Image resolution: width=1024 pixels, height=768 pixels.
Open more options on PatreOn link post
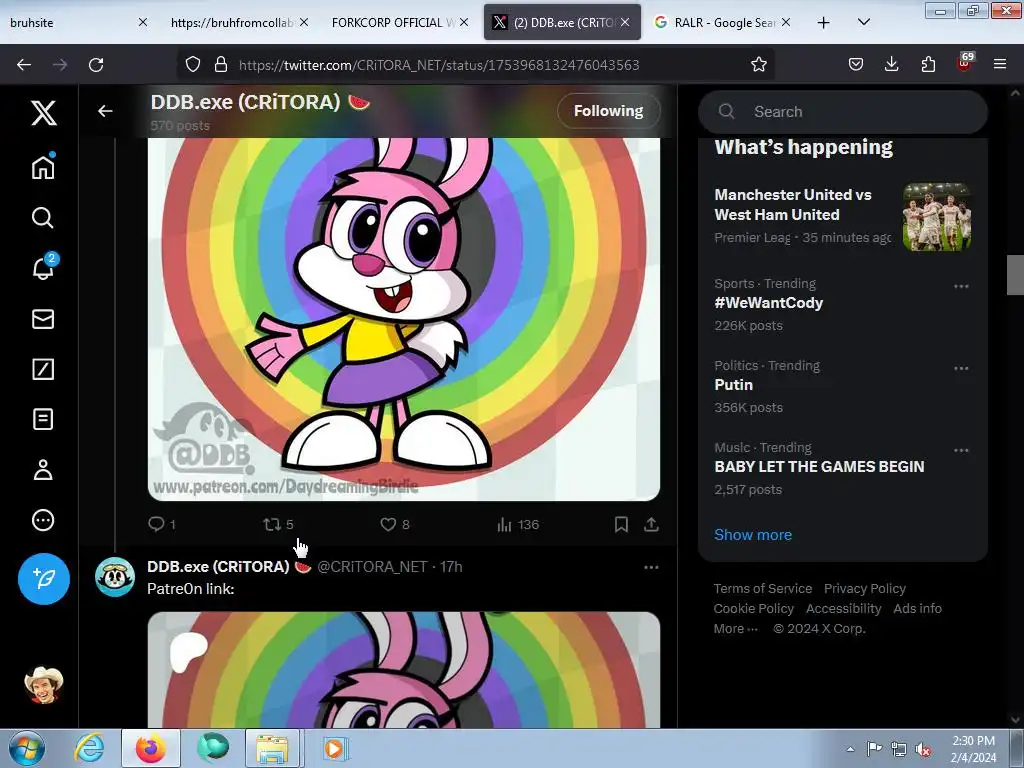[x=651, y=567]
